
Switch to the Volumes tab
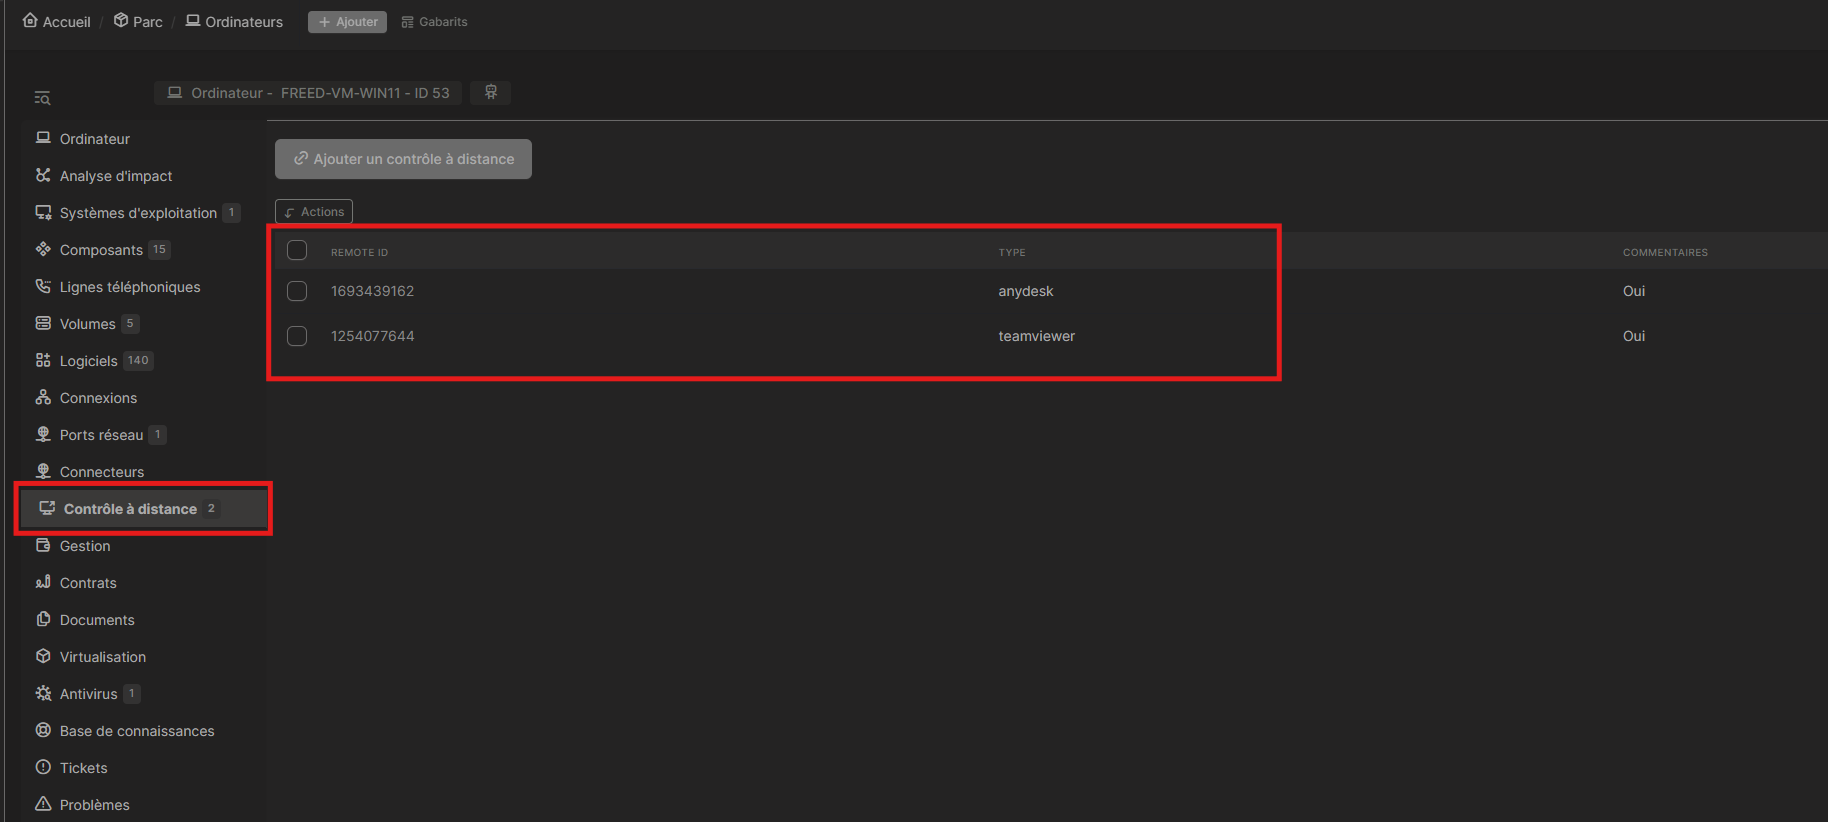click(87, 324)
